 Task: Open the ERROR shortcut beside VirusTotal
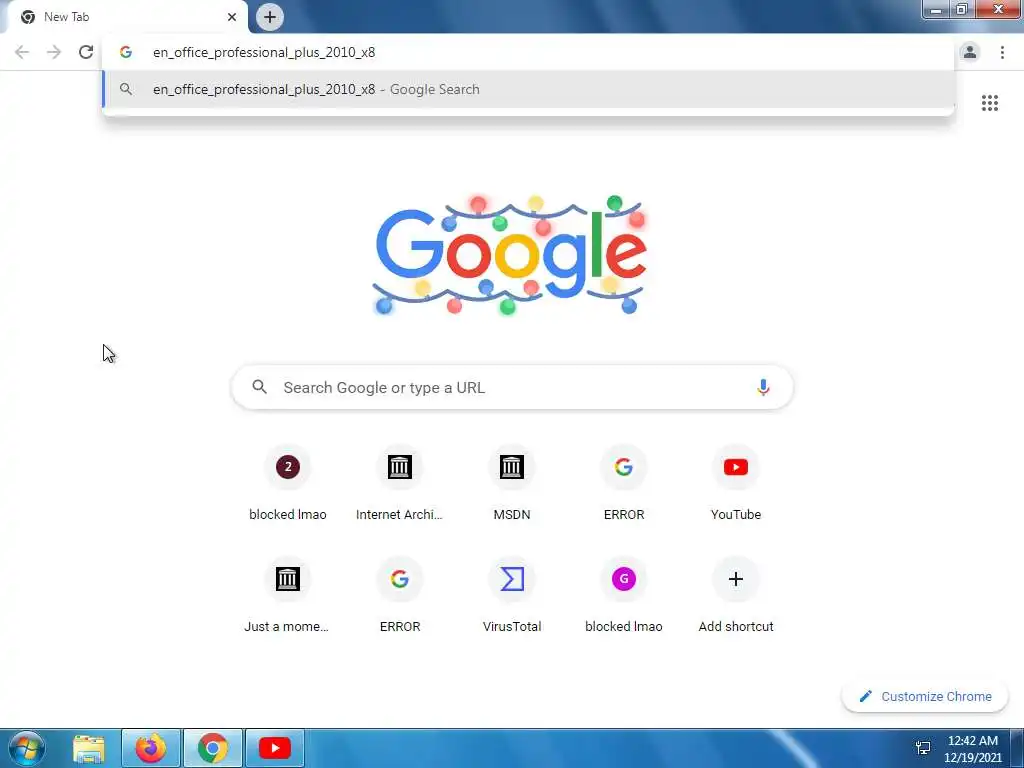point(400,596)
